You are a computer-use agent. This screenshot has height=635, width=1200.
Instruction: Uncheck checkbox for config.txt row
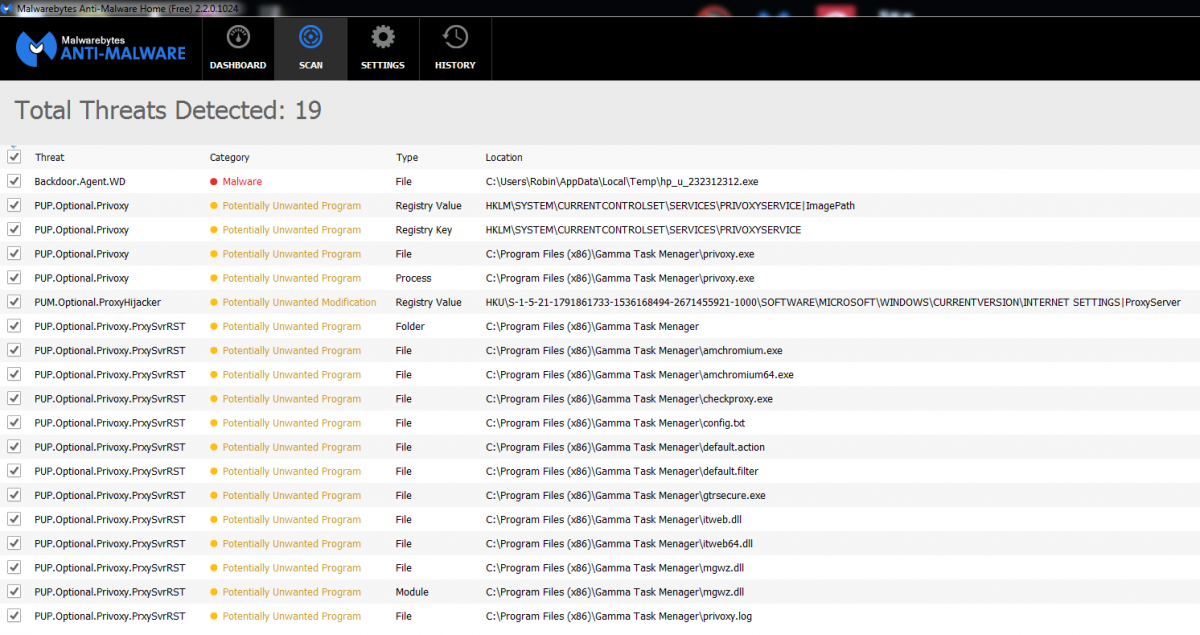(x=14, y=422)
